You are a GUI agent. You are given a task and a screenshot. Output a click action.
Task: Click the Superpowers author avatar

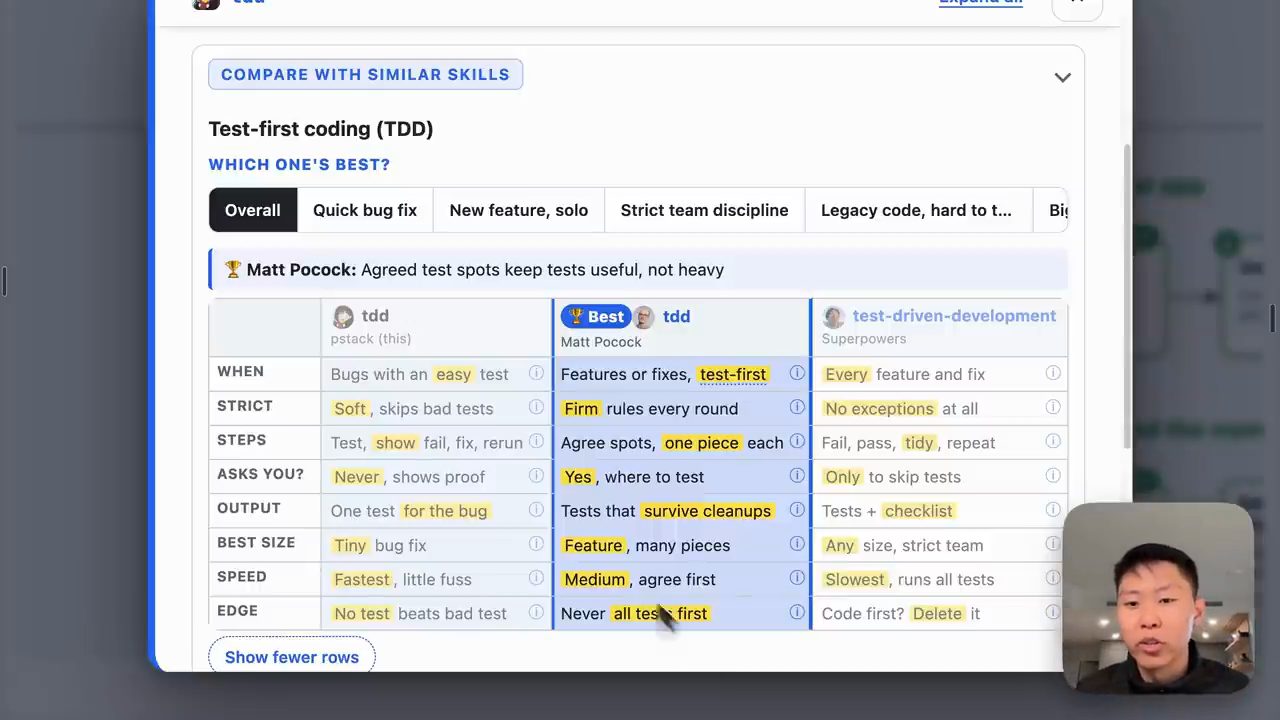tap(833, 317)
